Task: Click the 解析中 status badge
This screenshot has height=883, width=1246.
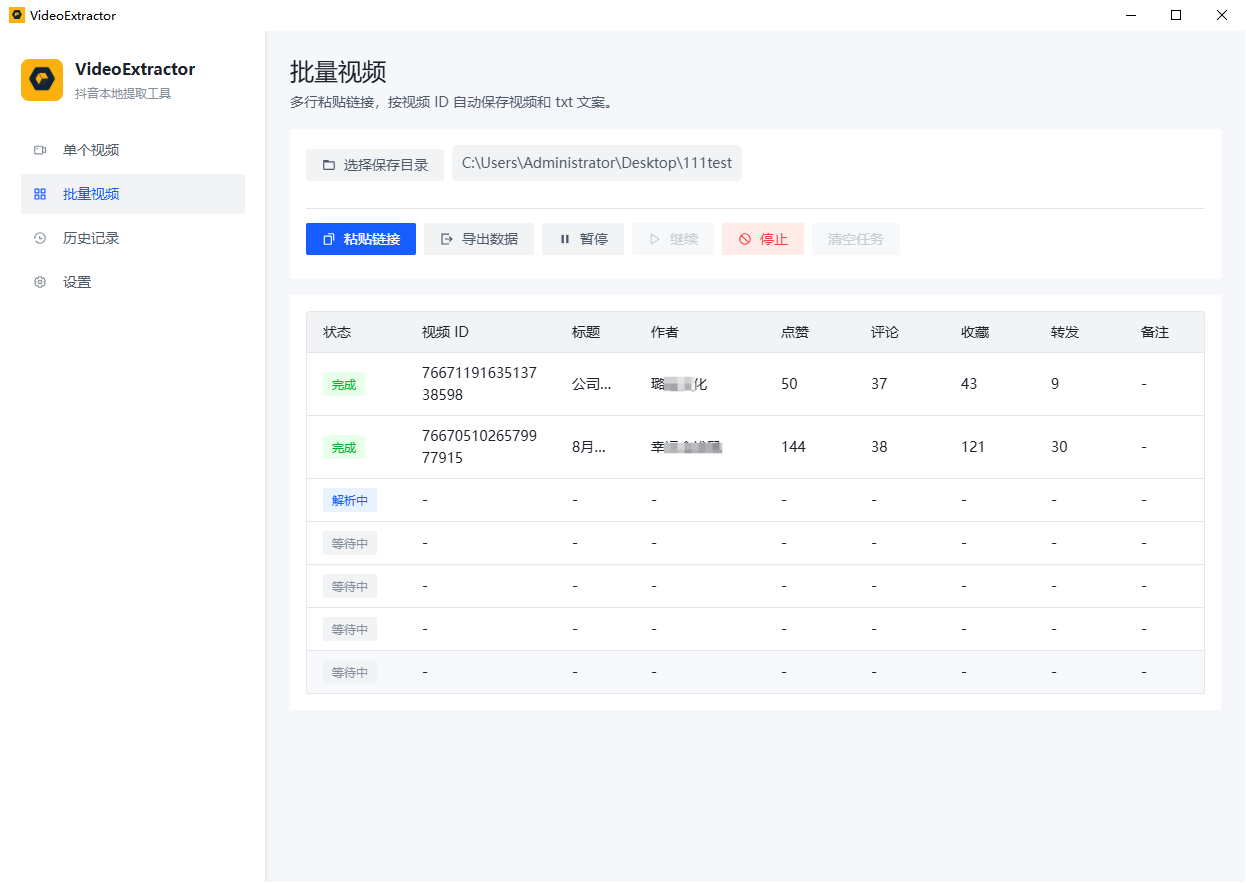Action: point(350,500)
